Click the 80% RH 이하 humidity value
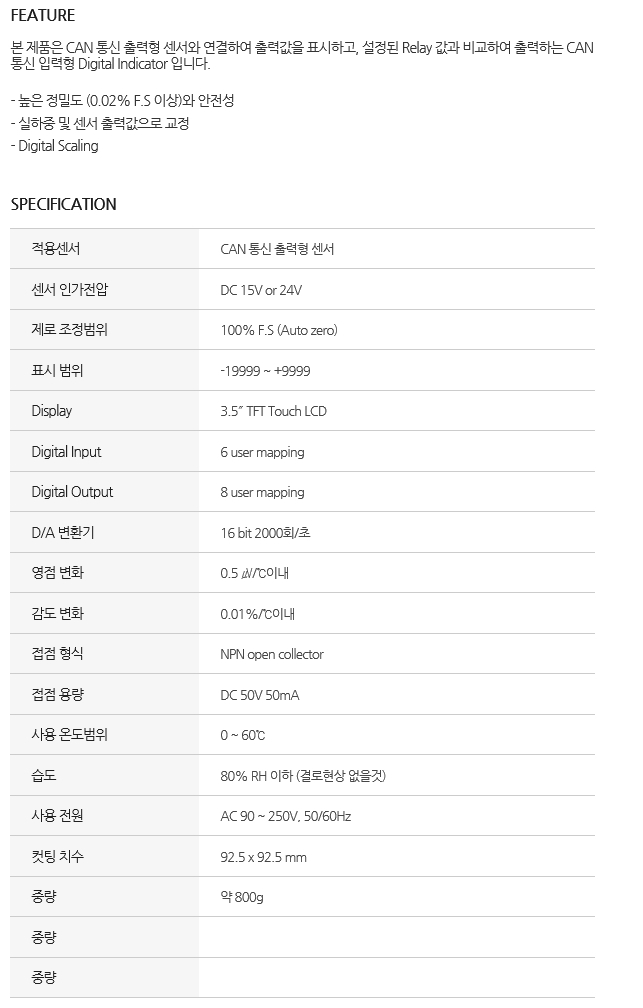Viewport: 643px width, 1008px height. (x=303, y=776)
